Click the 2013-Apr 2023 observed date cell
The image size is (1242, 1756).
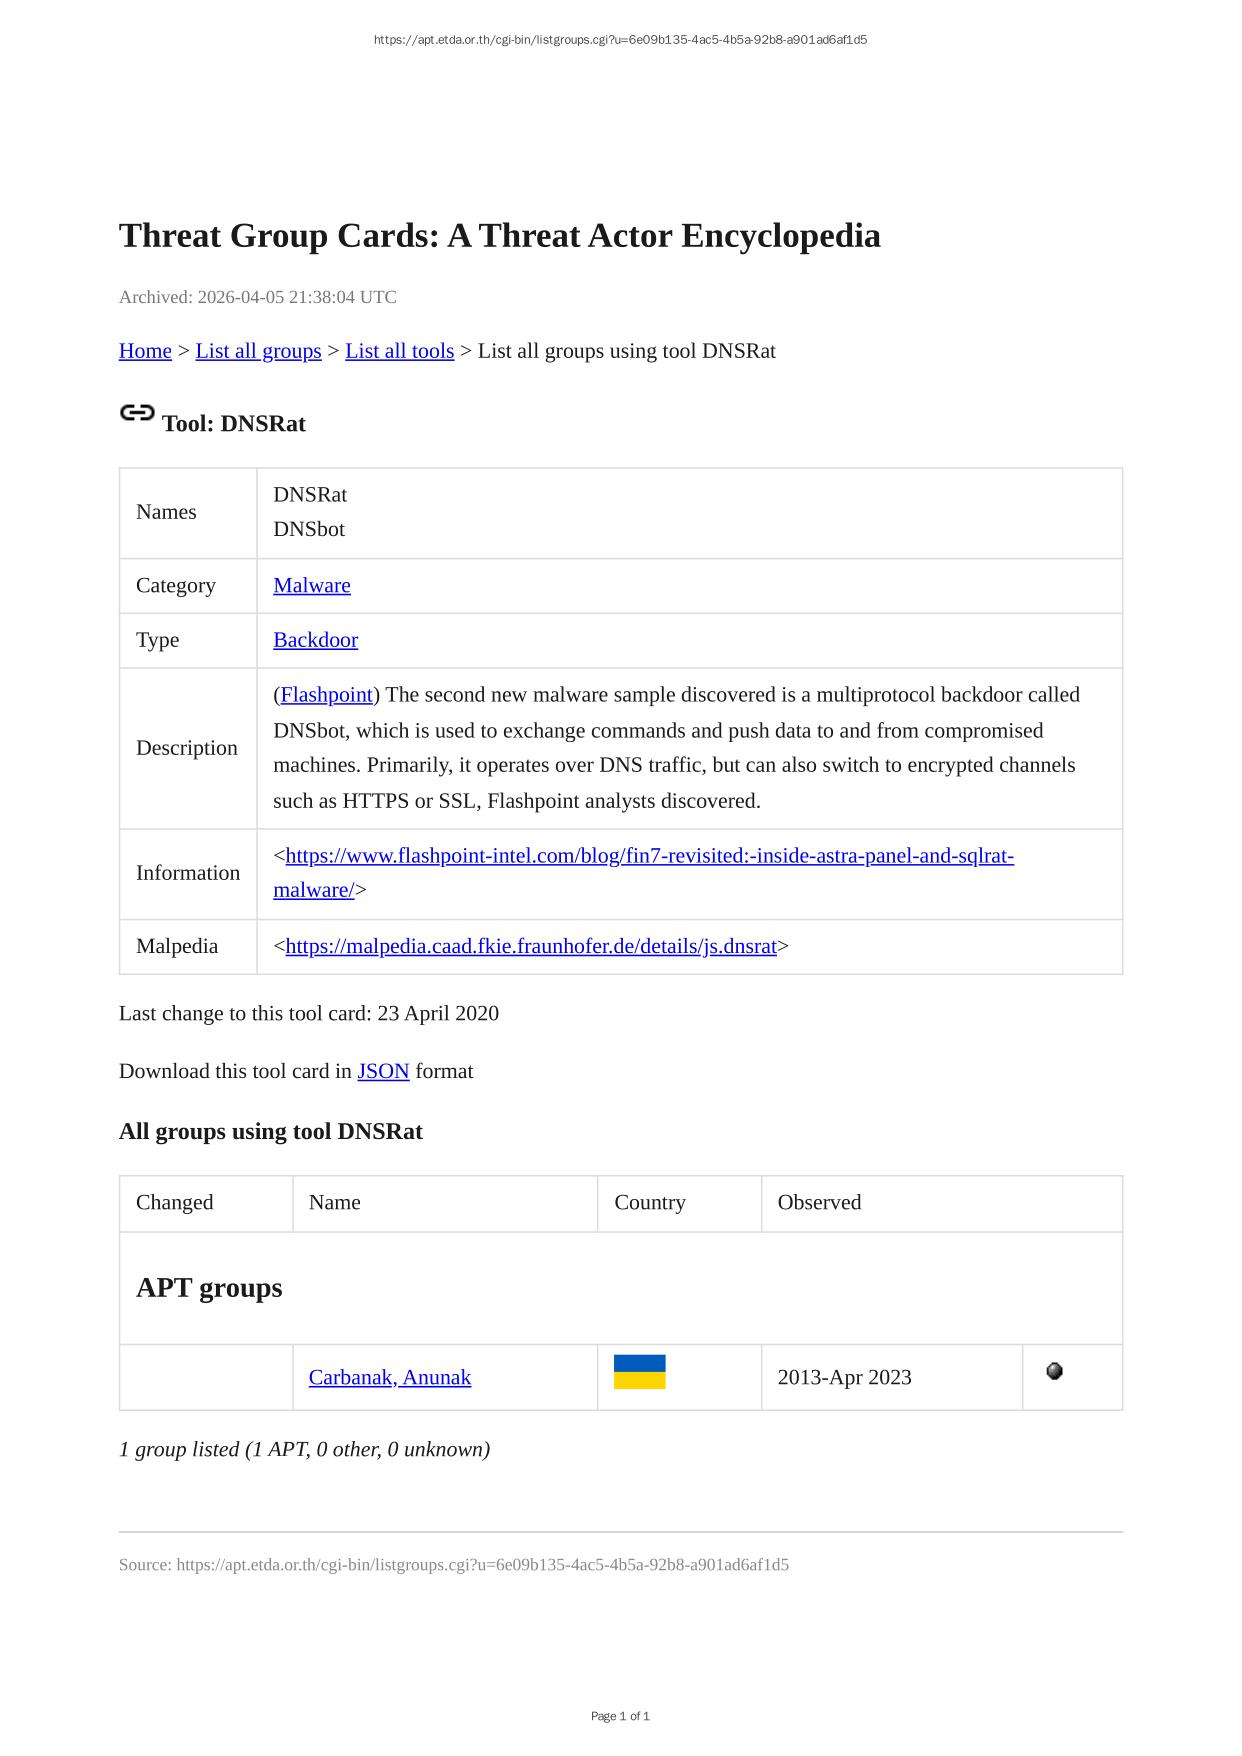click(x=844, y=1377)
